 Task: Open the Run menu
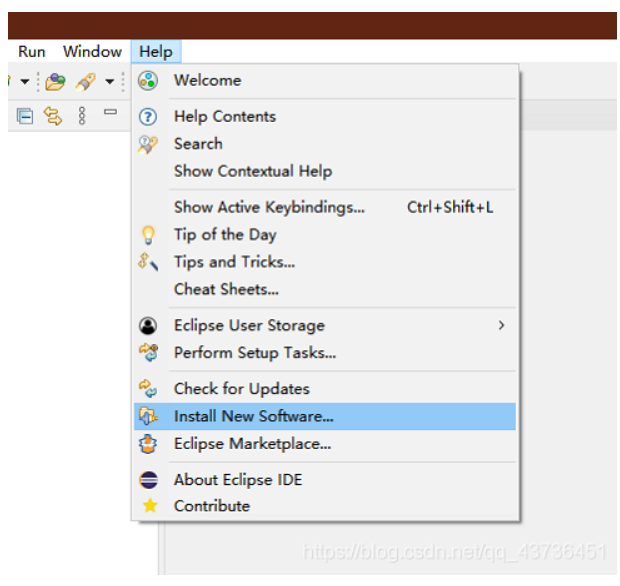pos(32,52)
